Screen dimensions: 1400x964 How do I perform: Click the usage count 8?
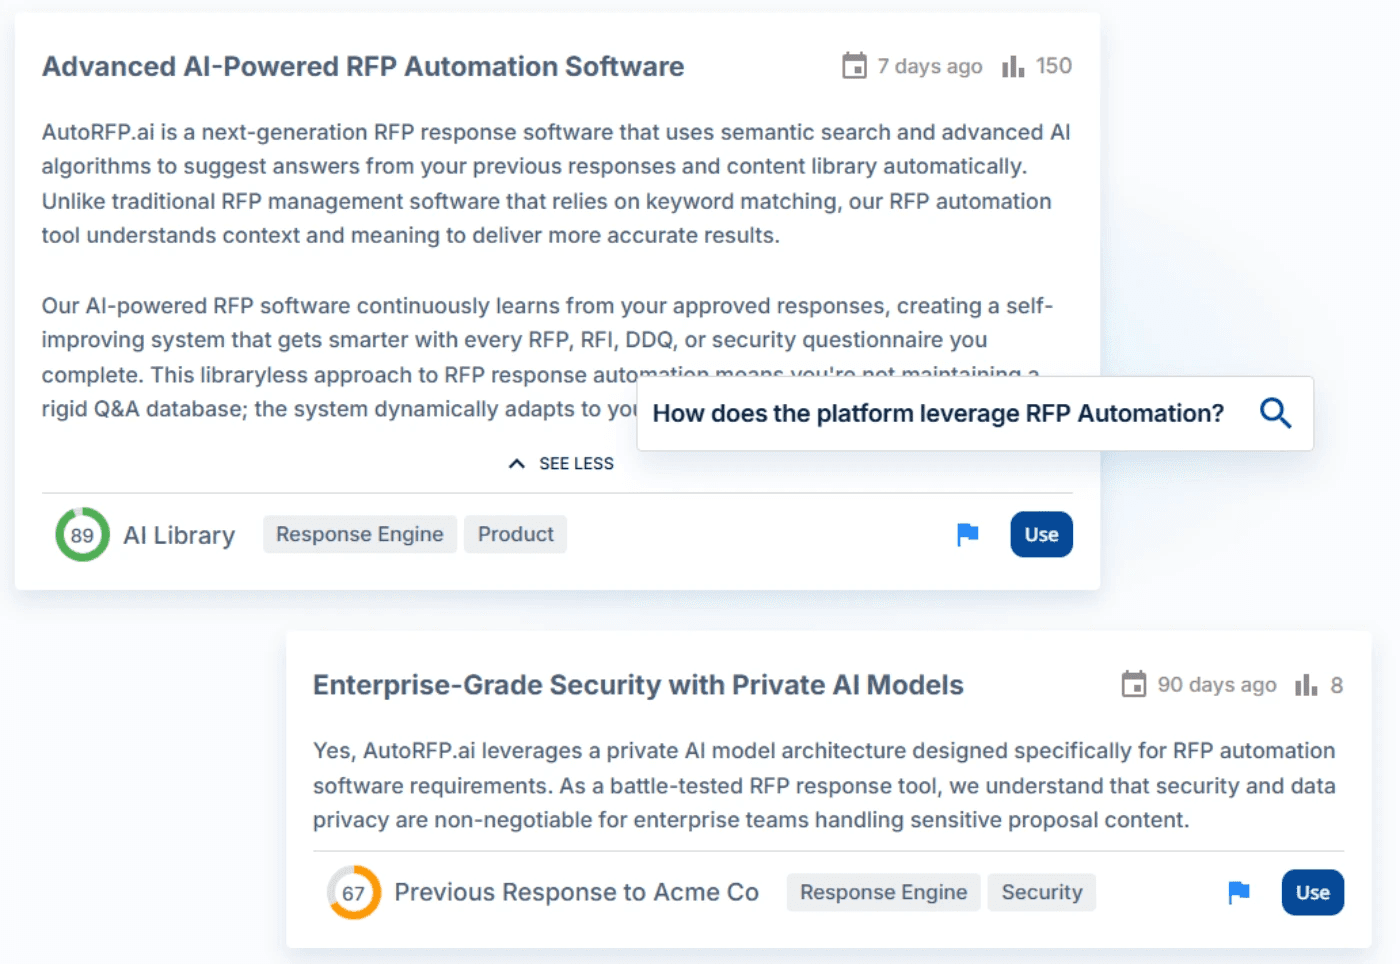tap(1336, 685)
